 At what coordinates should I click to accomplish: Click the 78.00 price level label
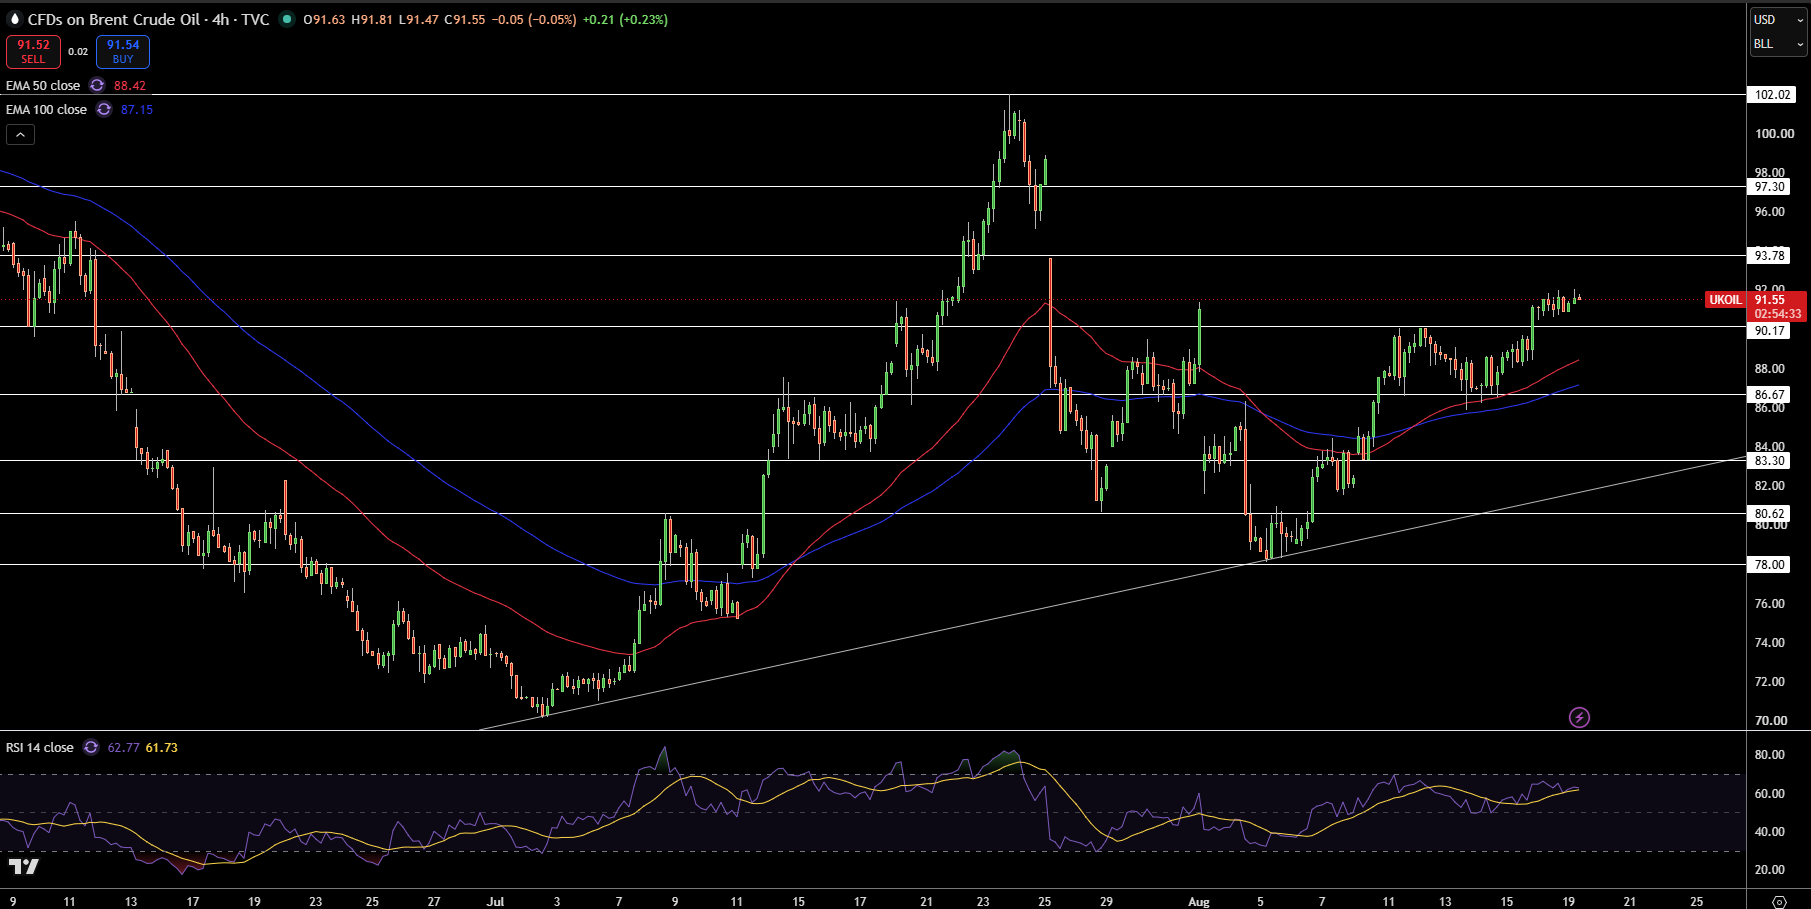[1769, 565]
